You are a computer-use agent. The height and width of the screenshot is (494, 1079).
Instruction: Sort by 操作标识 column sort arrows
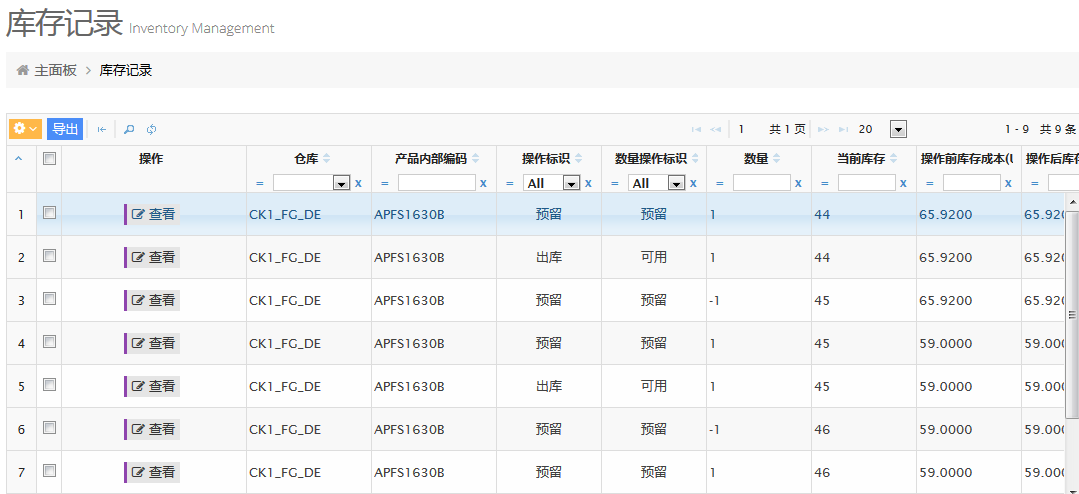tap(578, 159)
